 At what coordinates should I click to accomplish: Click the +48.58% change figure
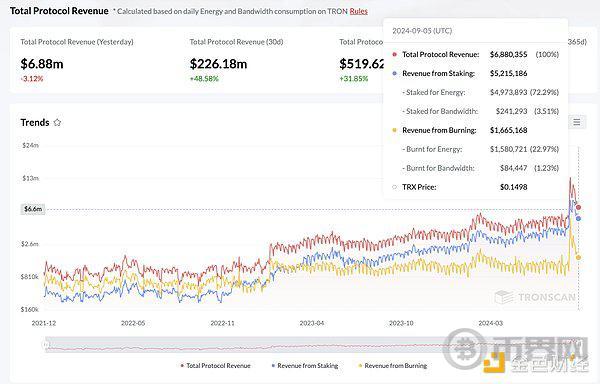[204, 79]
